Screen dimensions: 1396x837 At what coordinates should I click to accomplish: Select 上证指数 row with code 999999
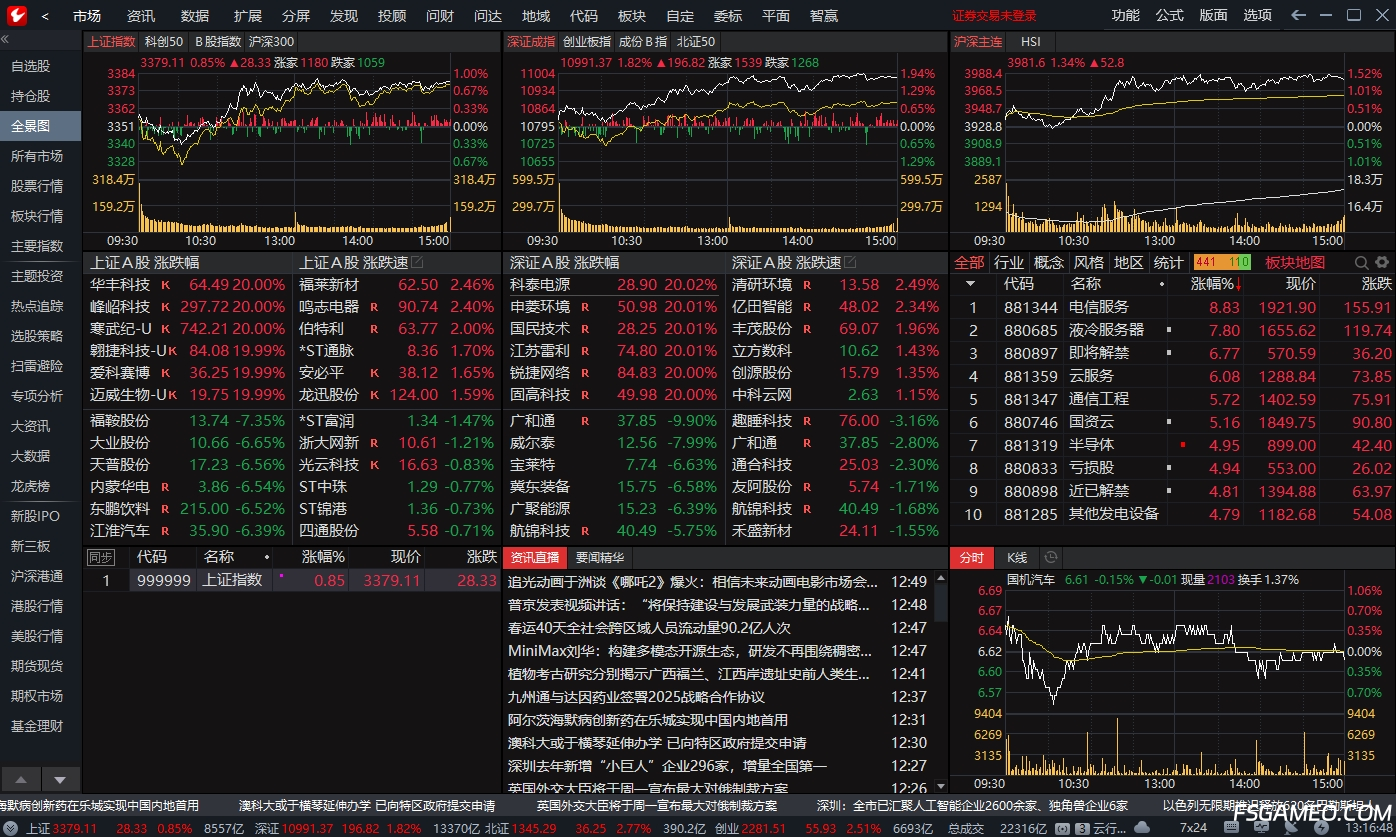click(x=292, y=580)
